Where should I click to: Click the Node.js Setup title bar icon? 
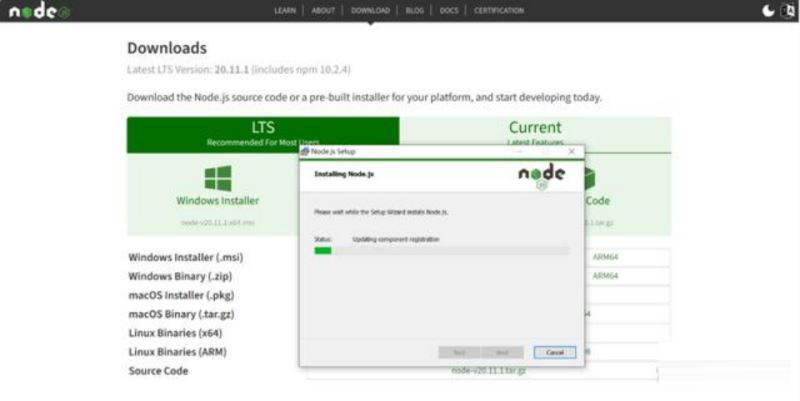pyautogui.click(x=305, y=152)
